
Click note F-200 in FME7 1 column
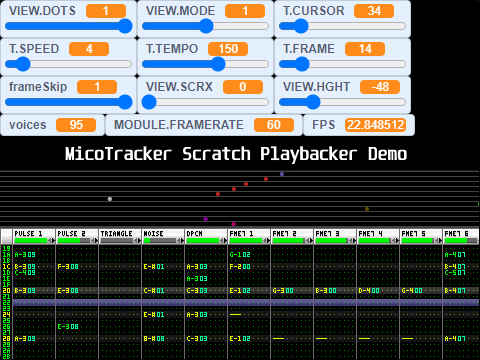pos(240,267)
